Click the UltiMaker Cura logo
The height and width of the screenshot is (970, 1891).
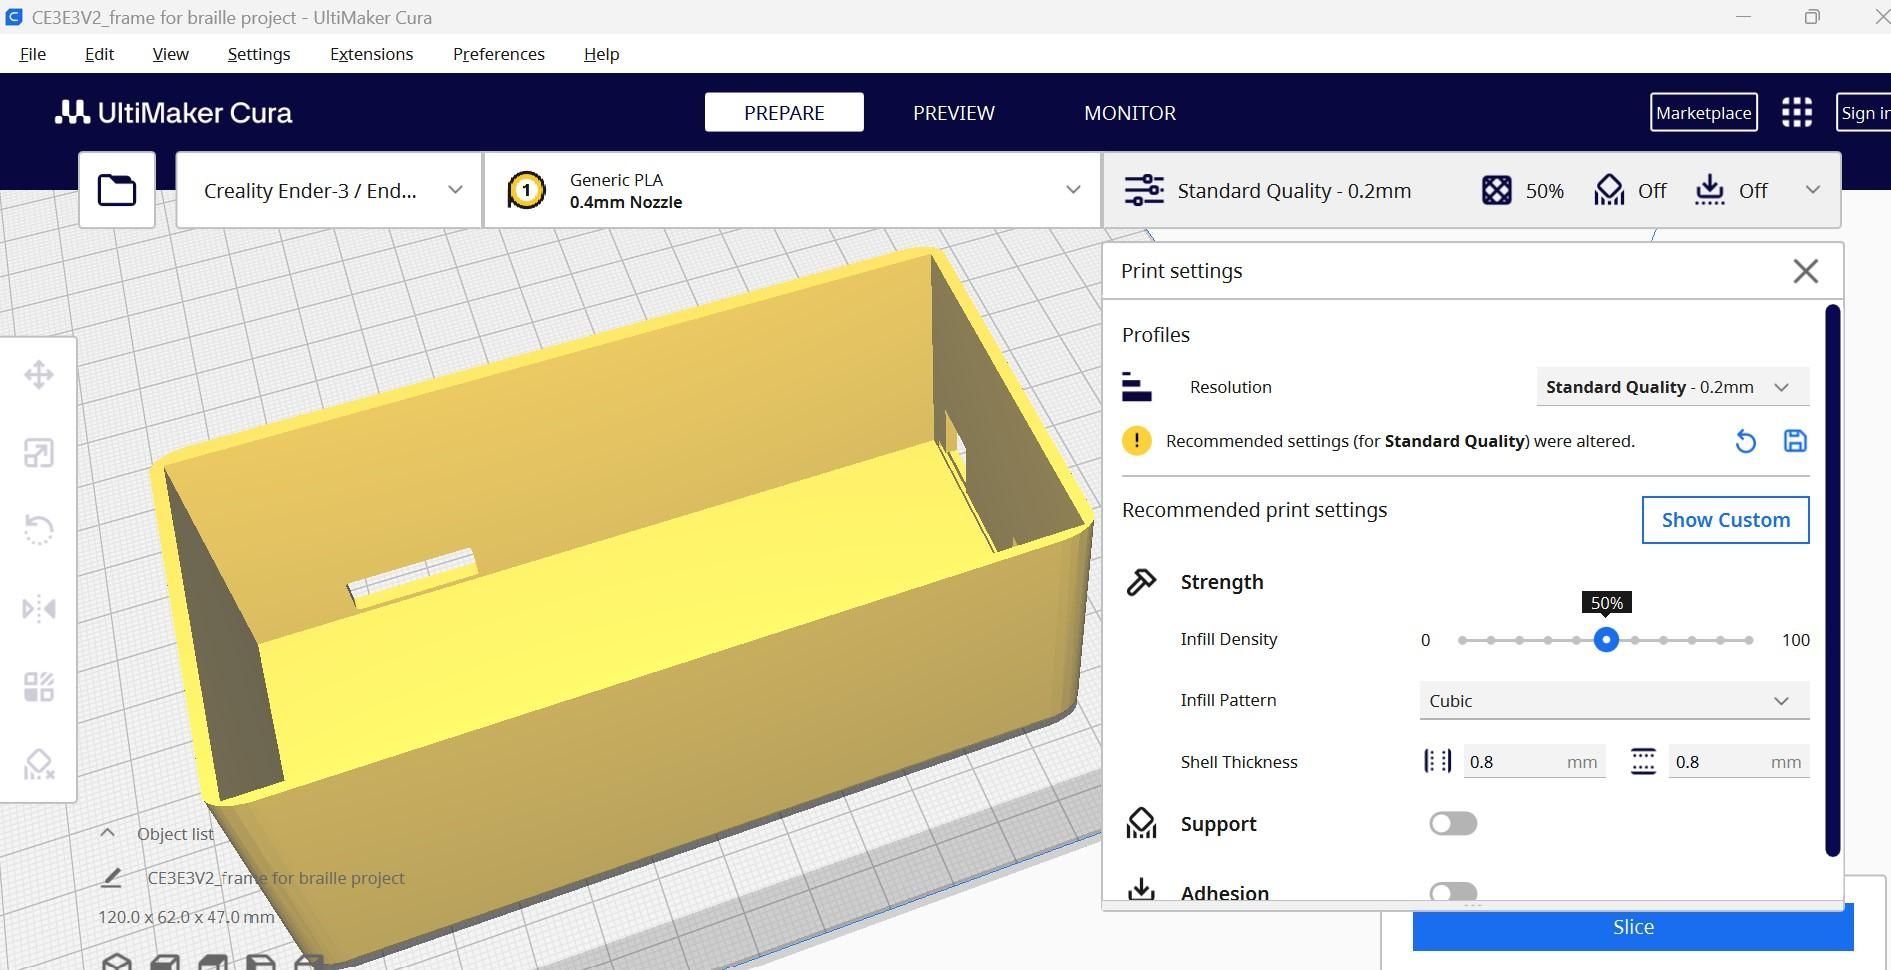click(x=174, y=113)
